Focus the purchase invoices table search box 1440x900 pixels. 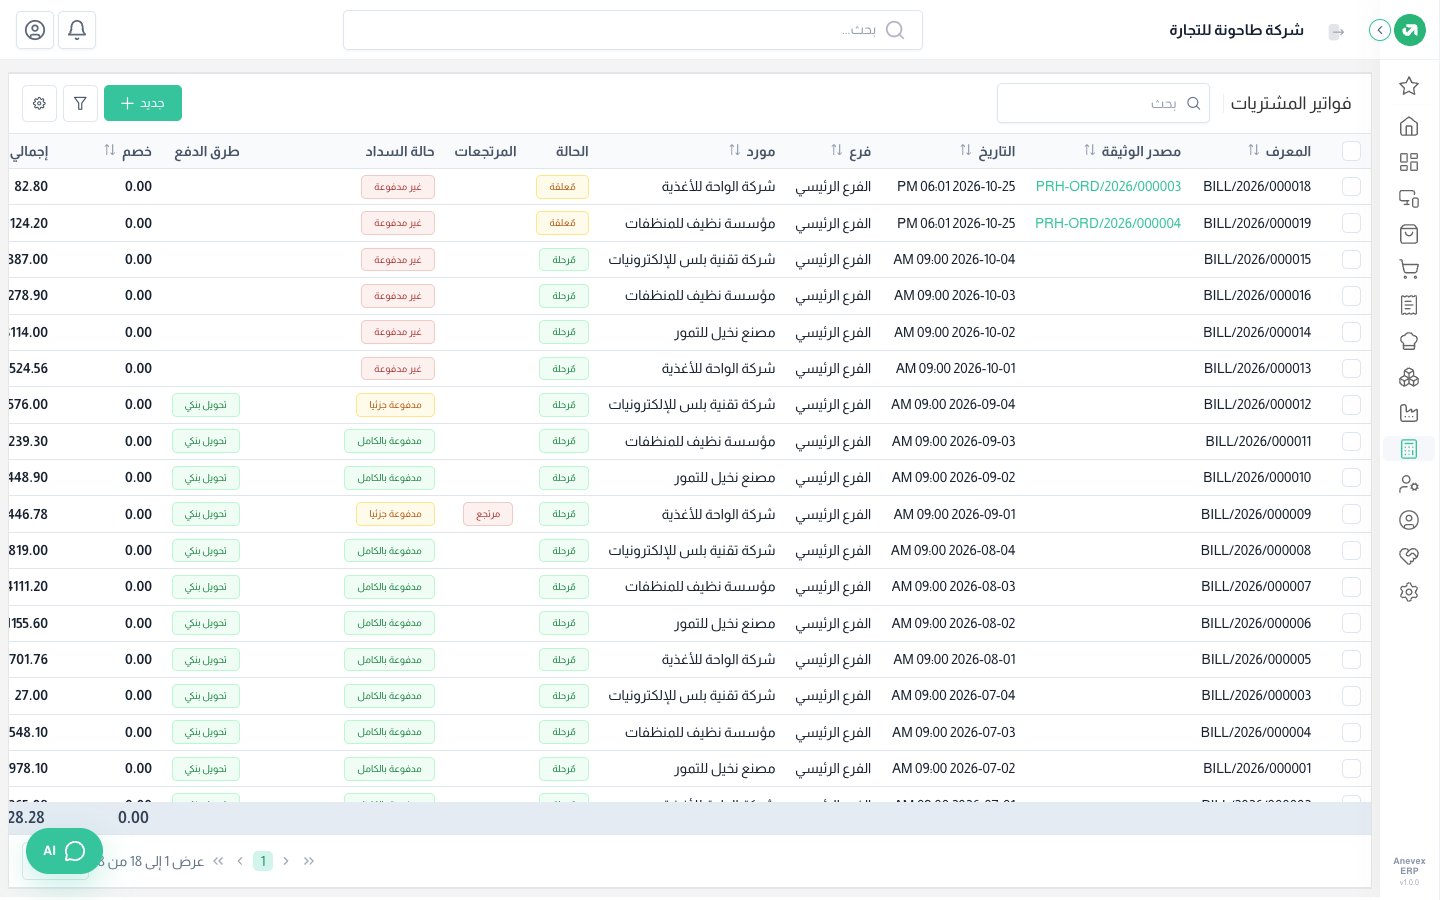[x=1103, y=103]
